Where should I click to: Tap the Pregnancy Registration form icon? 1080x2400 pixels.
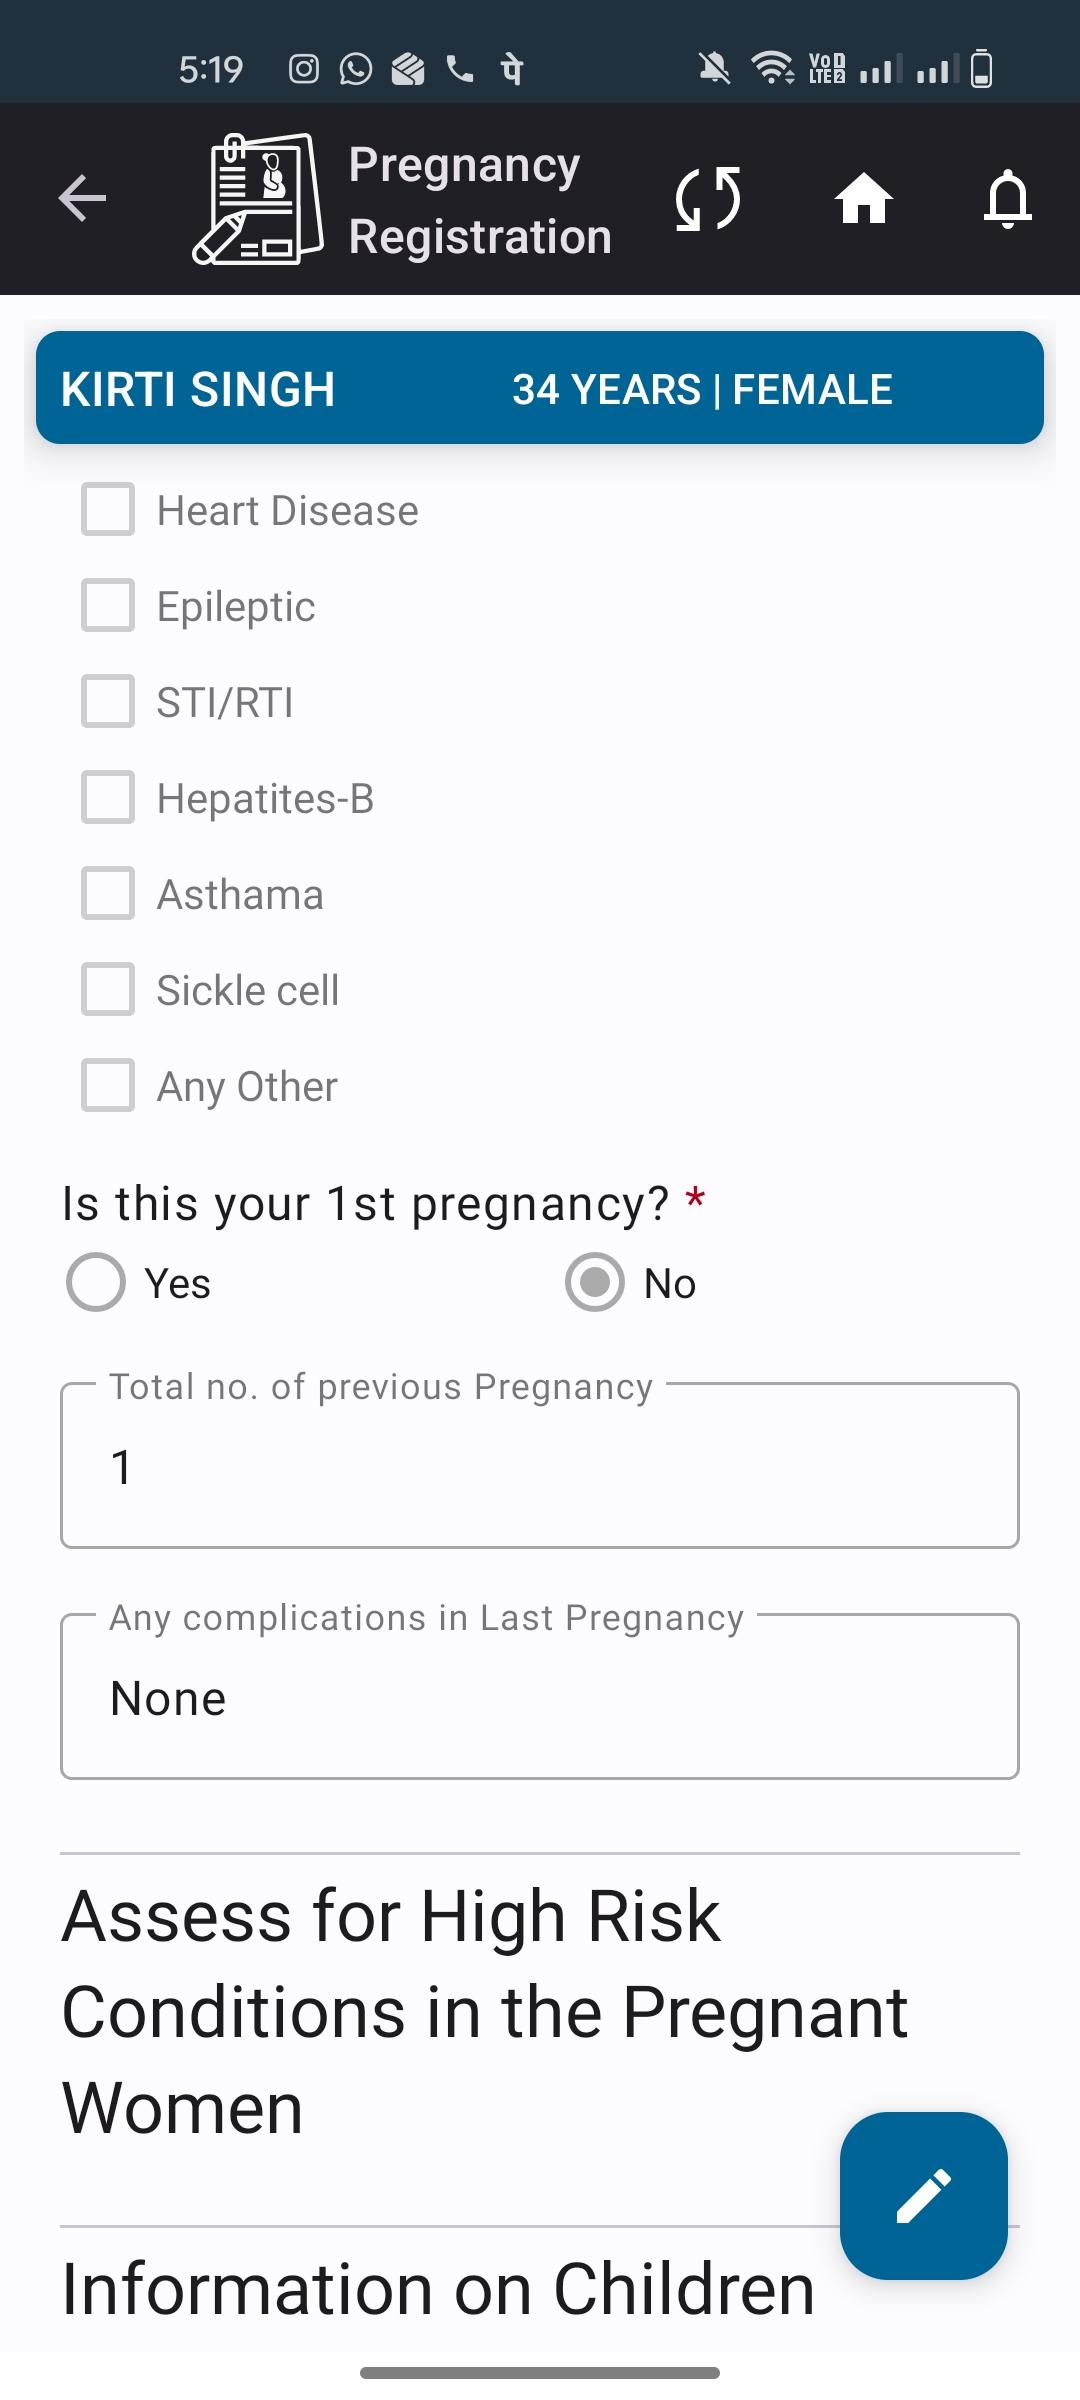259,198
